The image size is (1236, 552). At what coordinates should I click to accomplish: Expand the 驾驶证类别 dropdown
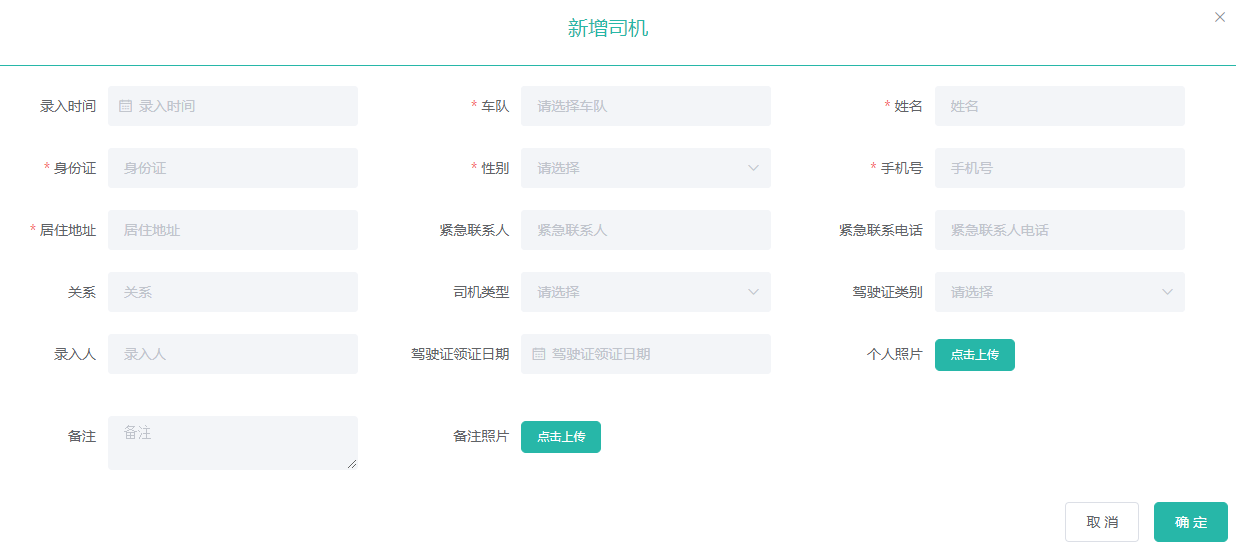tap(1059, 292)
